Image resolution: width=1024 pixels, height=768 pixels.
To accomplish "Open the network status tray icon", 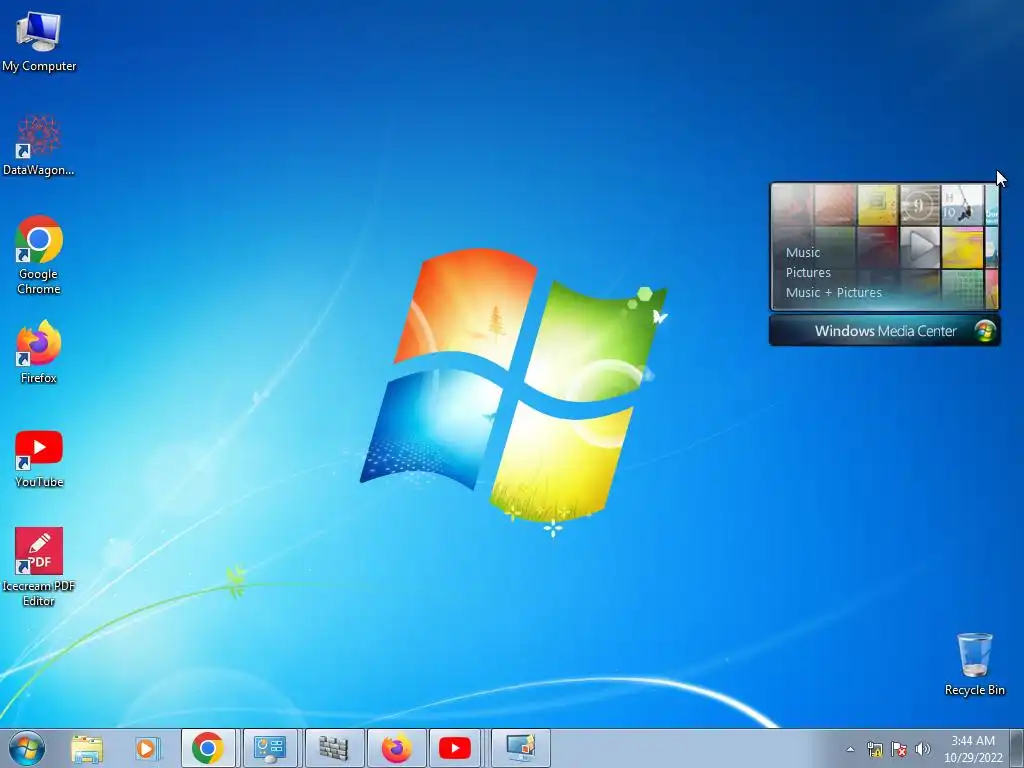I will (x=874, y=749).
